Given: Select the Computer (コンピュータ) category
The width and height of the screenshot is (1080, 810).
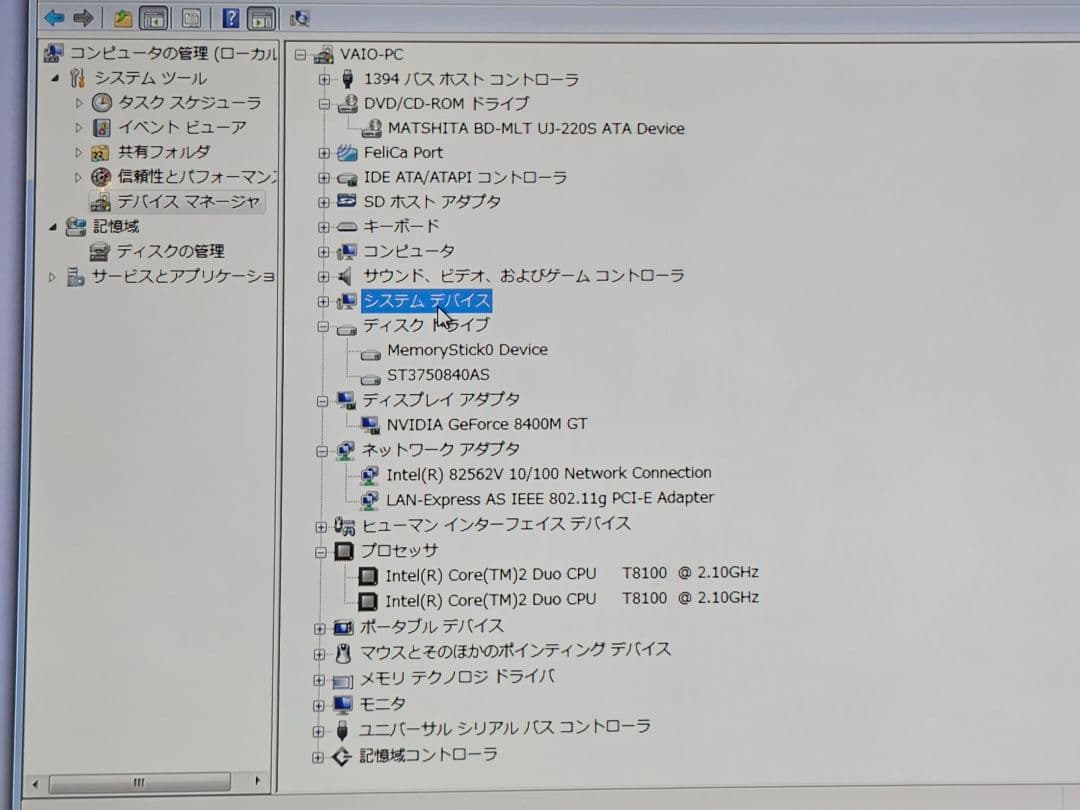Looking at the screenshot, I should click(x=408, y=251).
